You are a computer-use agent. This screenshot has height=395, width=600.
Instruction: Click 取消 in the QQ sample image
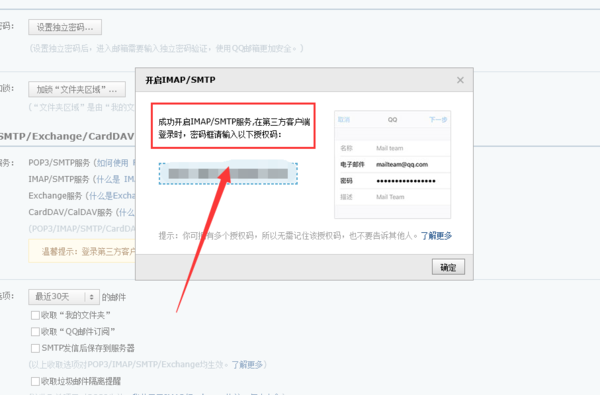coord(344,120)
